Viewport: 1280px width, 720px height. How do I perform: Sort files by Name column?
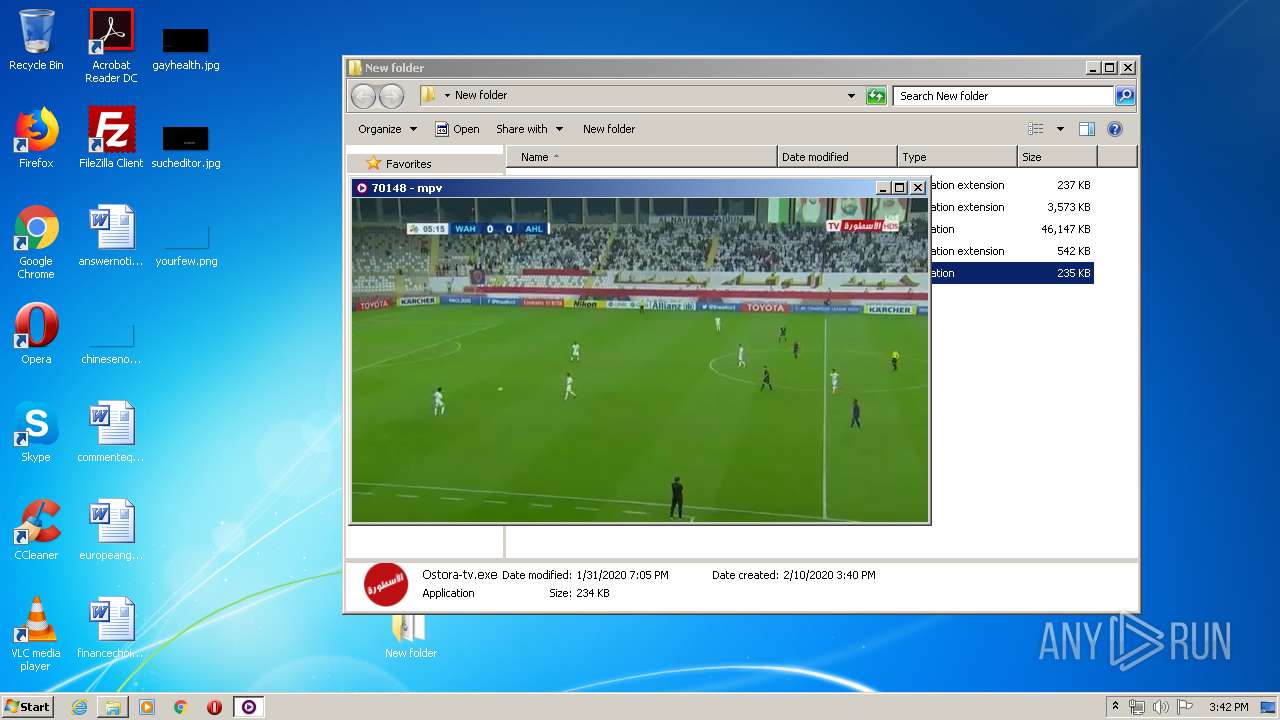(641, 157)
